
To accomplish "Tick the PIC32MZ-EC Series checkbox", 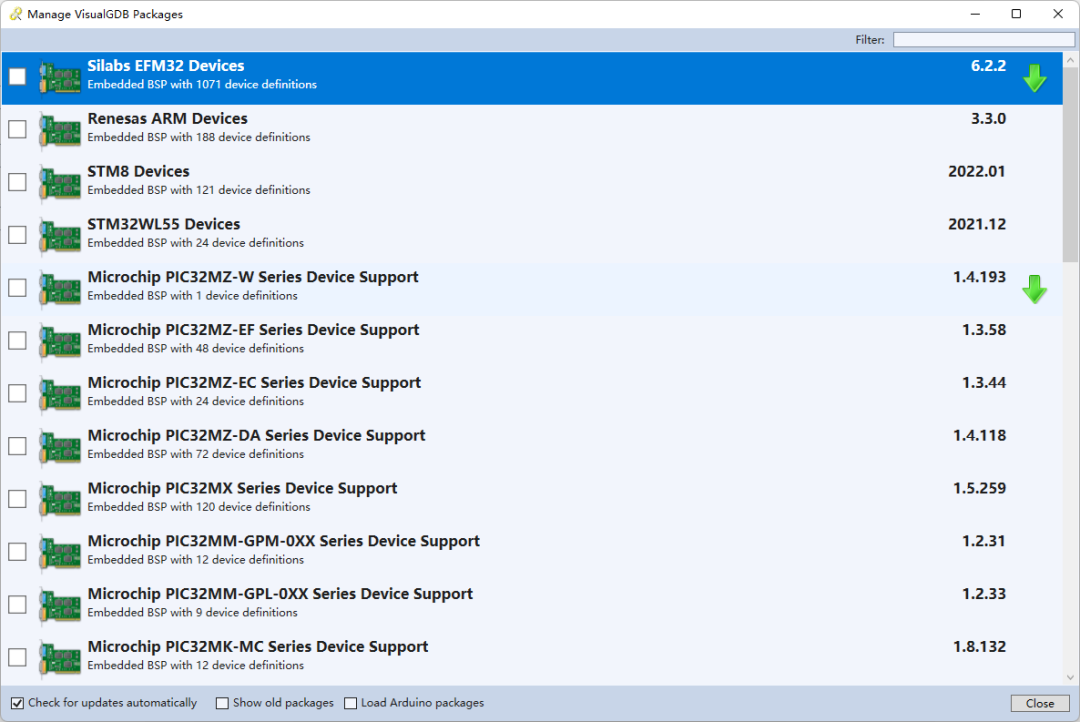I will pos(17,393).
